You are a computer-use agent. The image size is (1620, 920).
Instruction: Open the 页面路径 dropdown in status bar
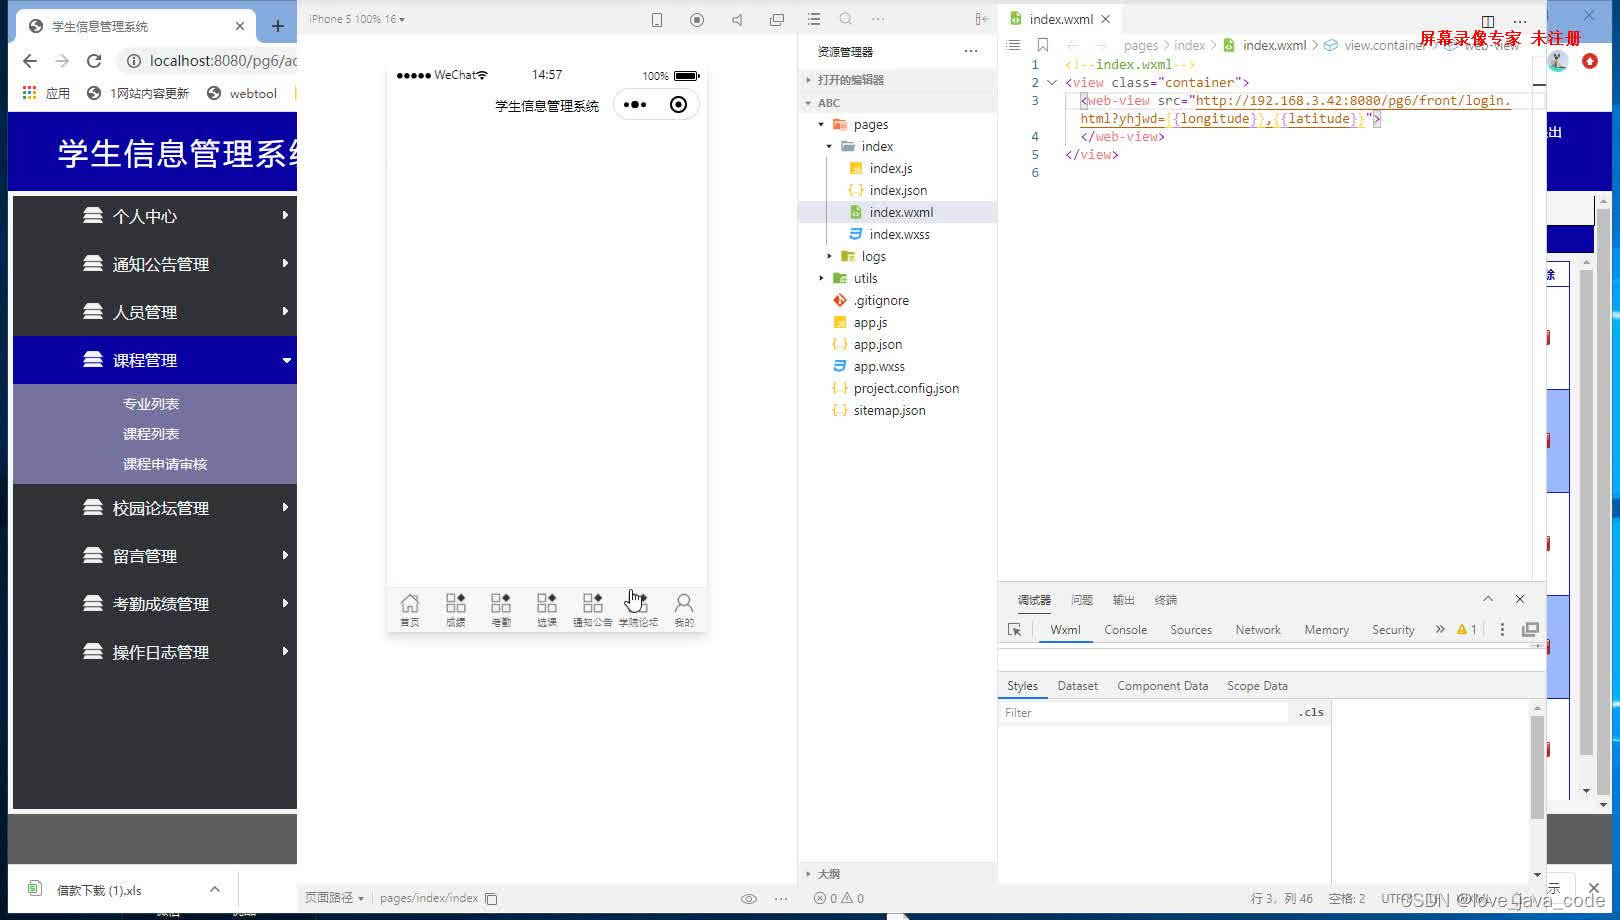(x=334, y=898)
